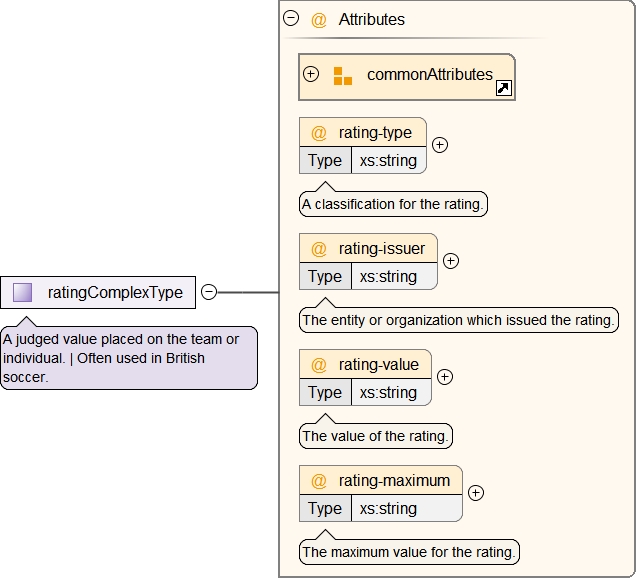The width and height of the screenshot is (637, 579).
Task: Click the @ icon of rating-issuer
Action: (319, 249)
